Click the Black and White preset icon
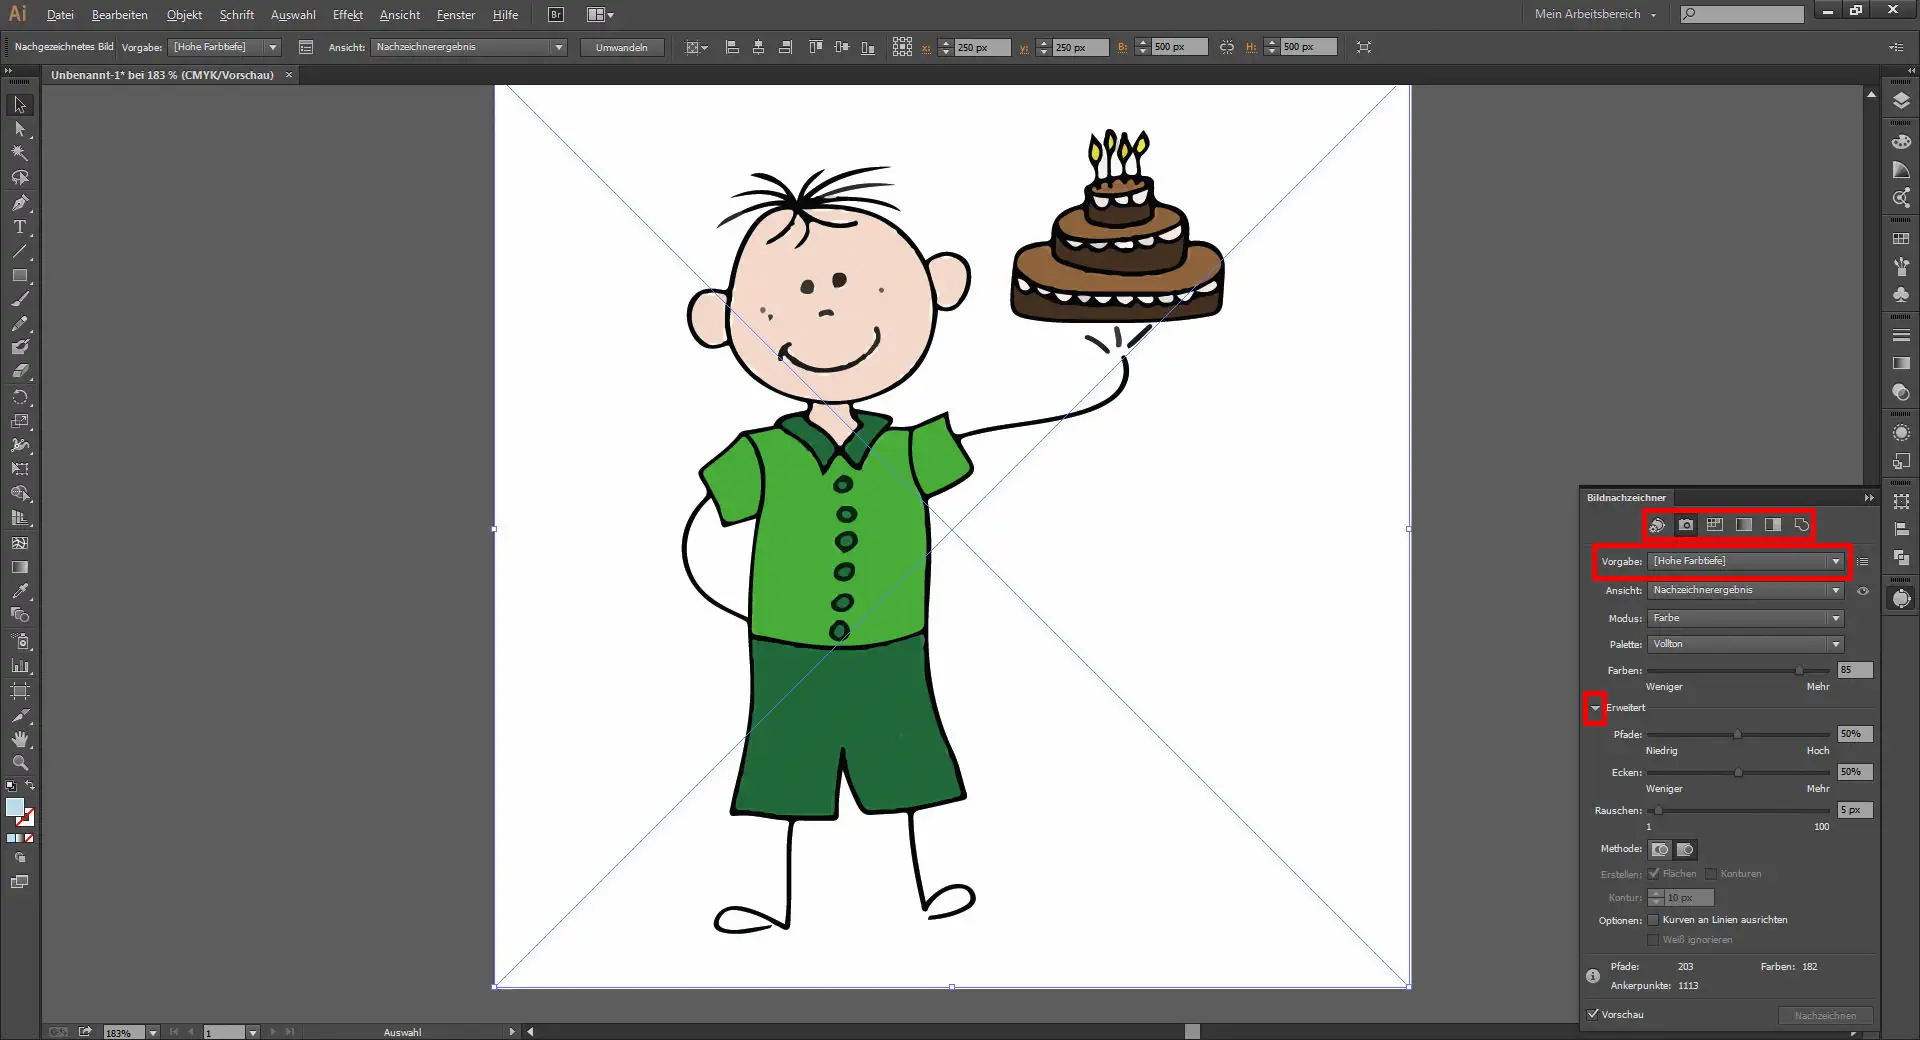The image size is (1920, 1040). pos(1773,525)
